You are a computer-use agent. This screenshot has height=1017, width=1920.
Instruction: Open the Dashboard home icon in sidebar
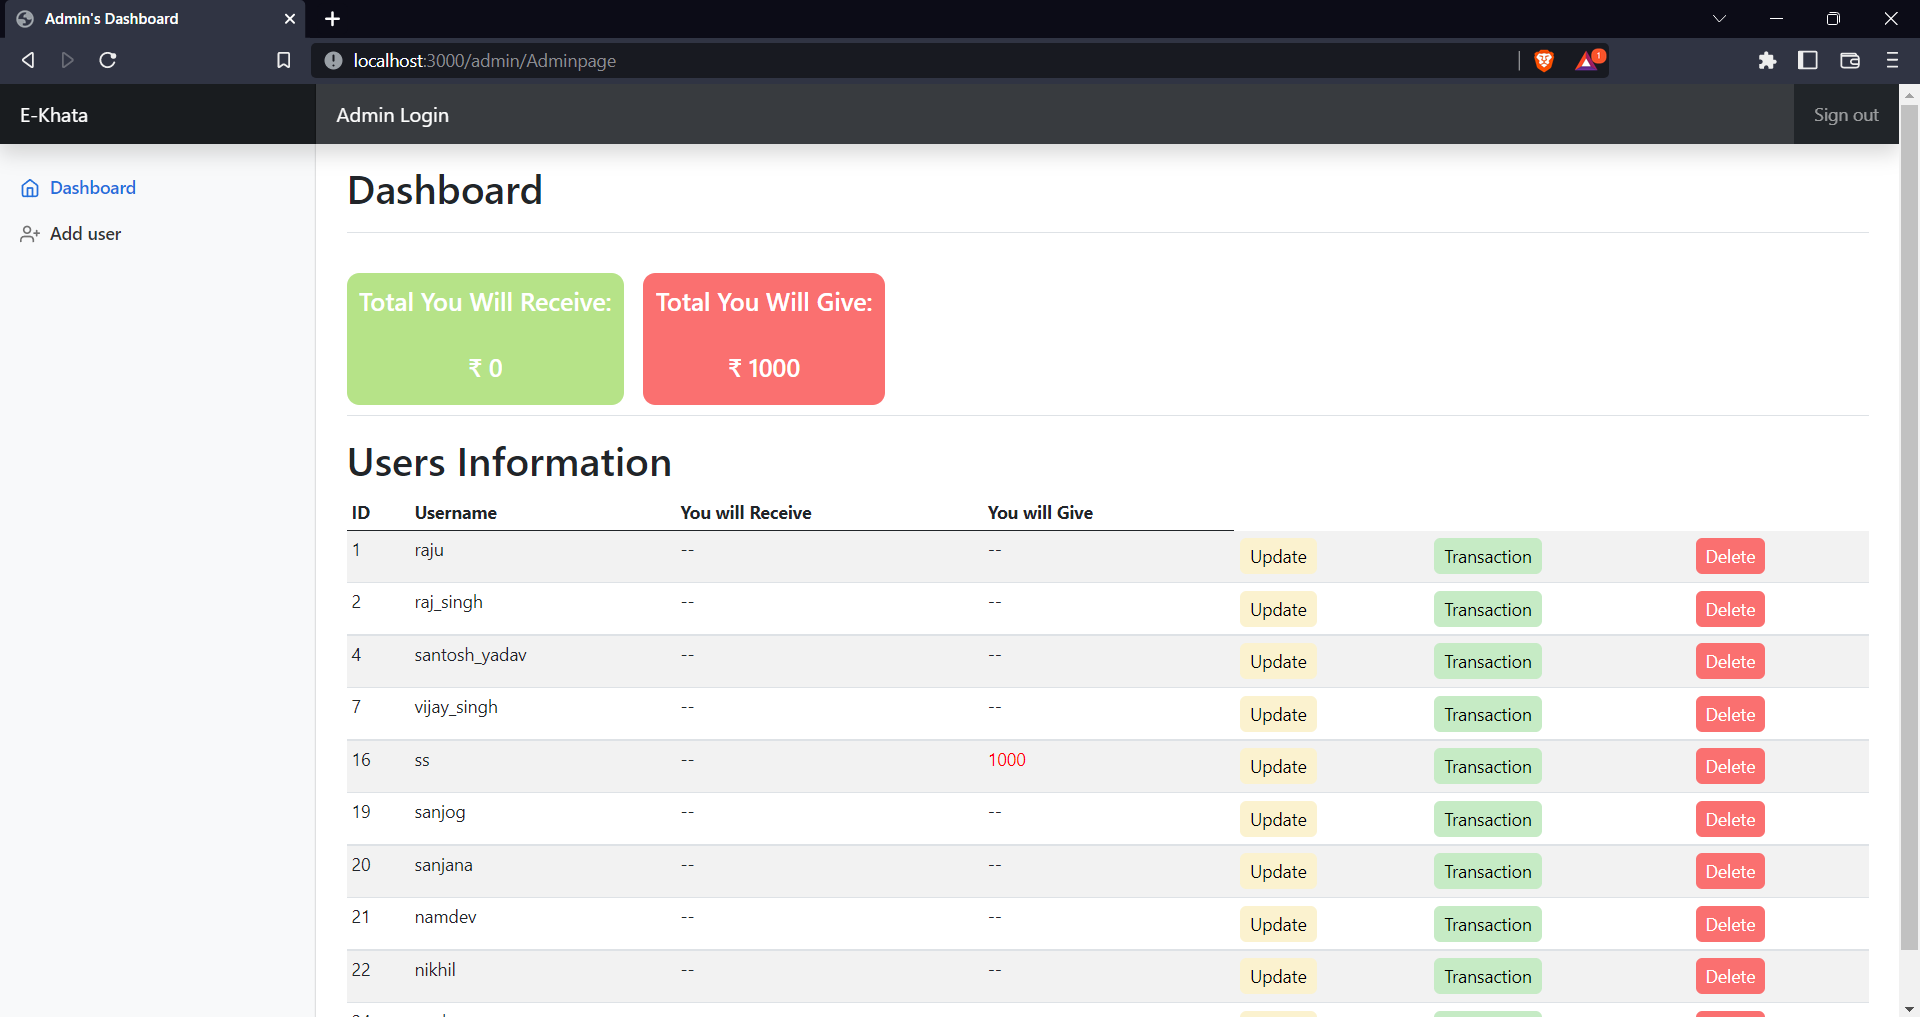31,188
